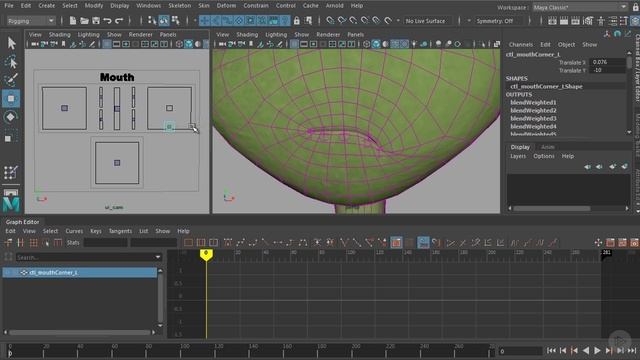Click the Undo arrow icon
Viewport: 640px width, 360px height.
pyautogui.click(x=107, y=20)
